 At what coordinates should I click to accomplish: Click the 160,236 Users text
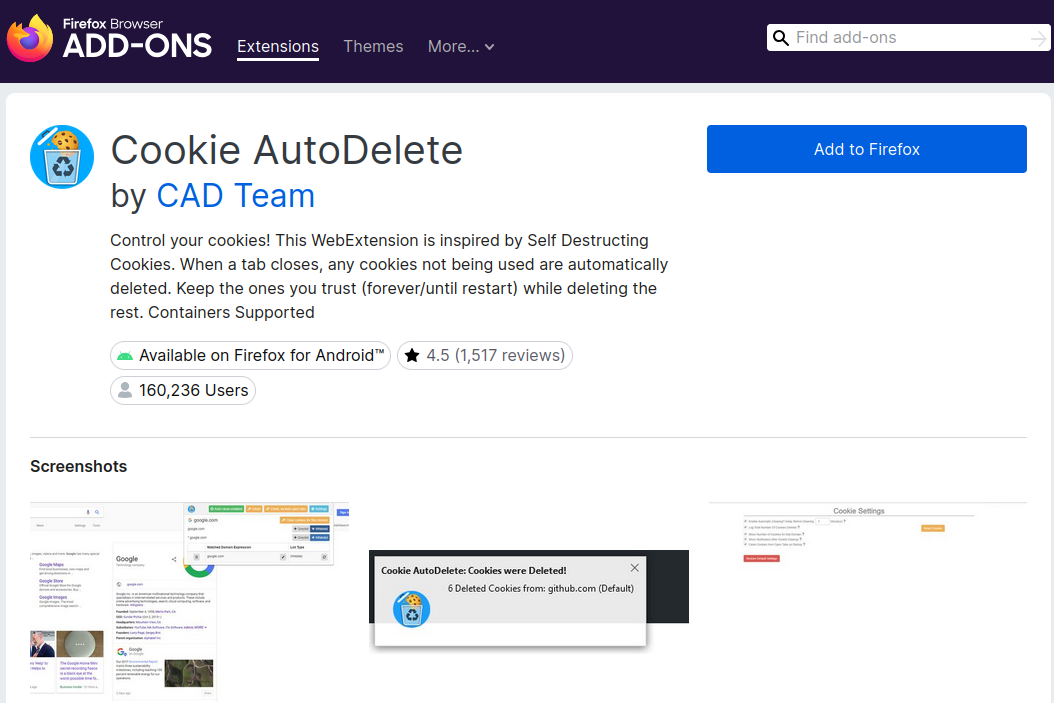point(194,390)
